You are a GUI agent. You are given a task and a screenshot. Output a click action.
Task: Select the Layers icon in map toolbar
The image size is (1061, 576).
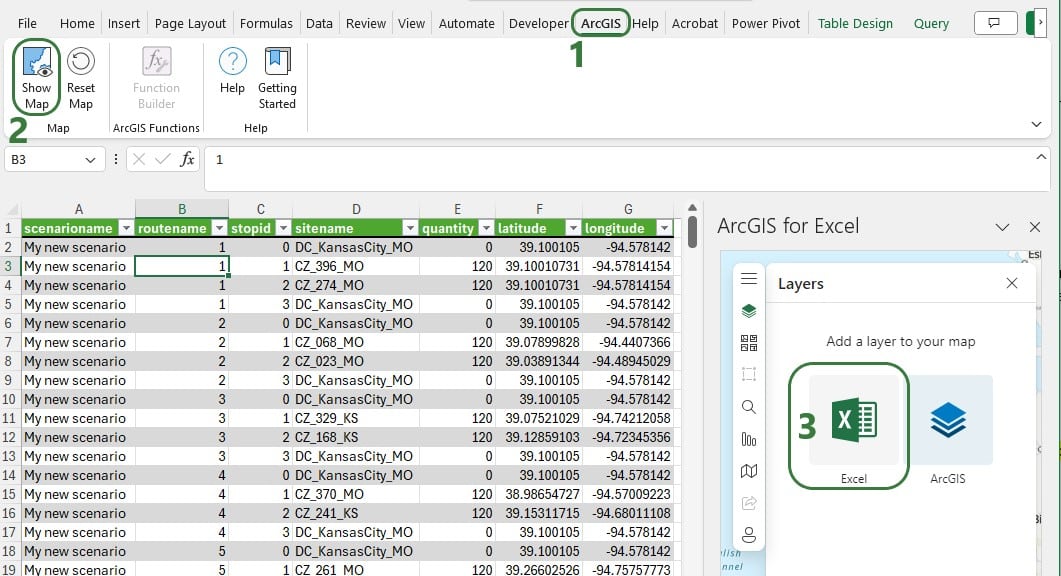point(749,311)
